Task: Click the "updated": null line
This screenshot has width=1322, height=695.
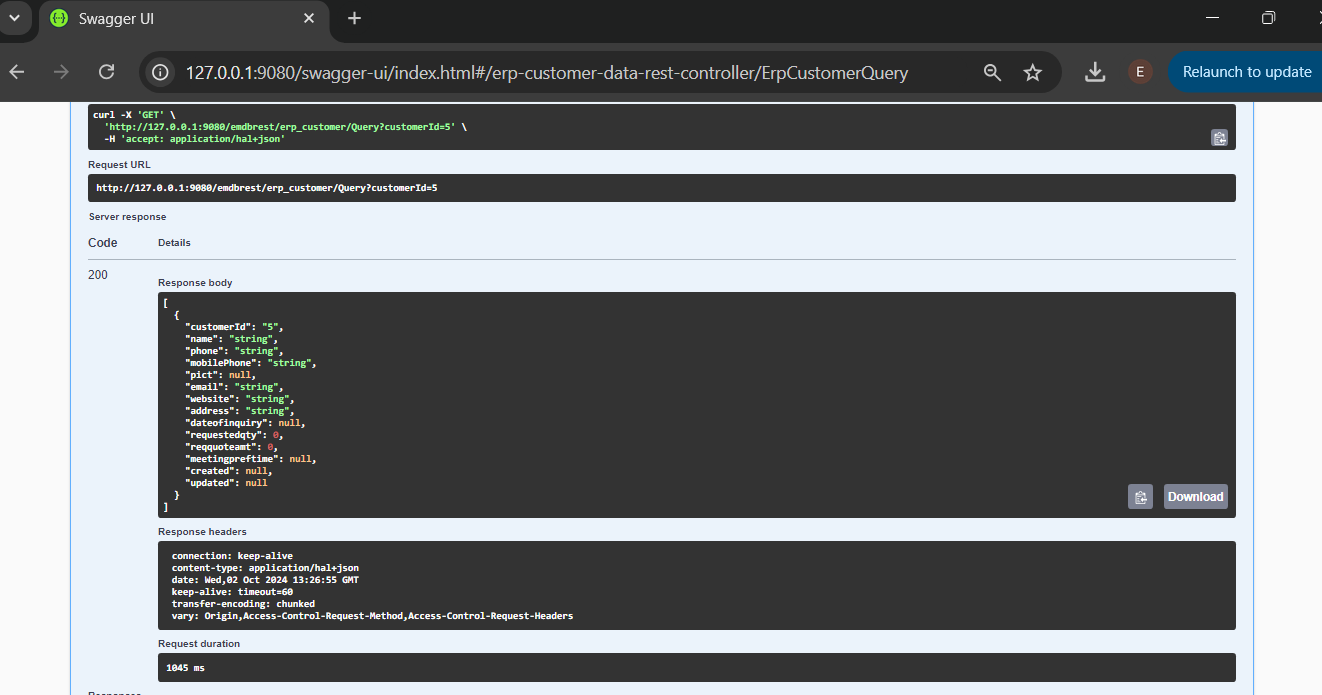Action: point(226,483)
